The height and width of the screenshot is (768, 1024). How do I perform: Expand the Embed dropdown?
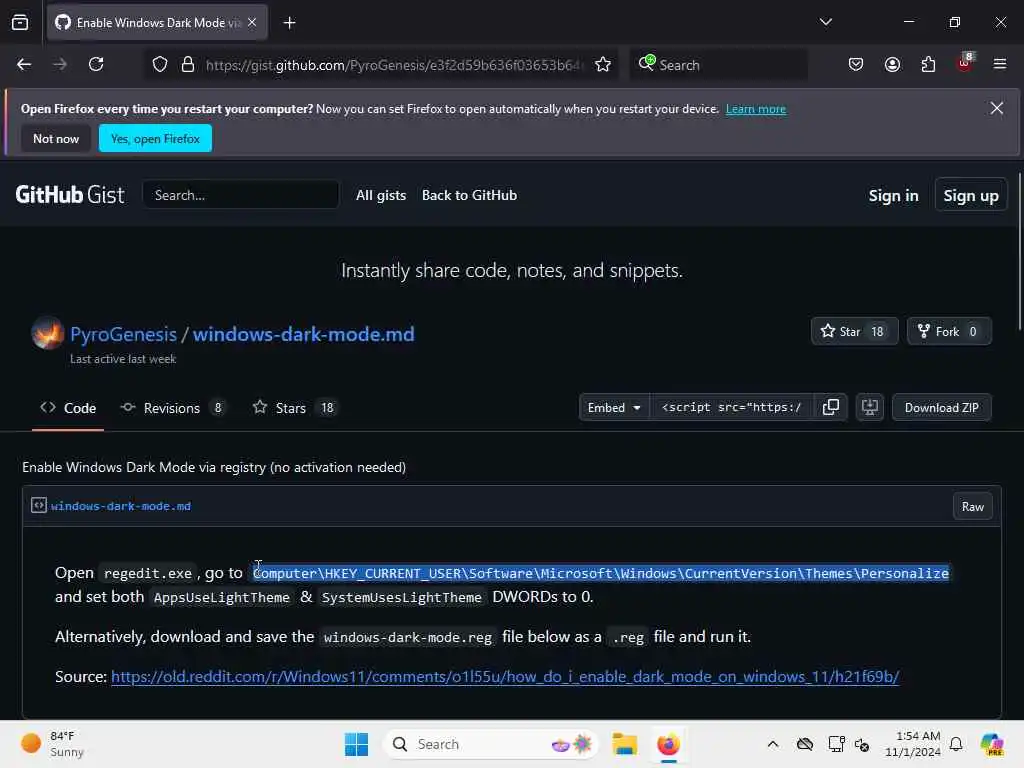[x=614, y=408]
